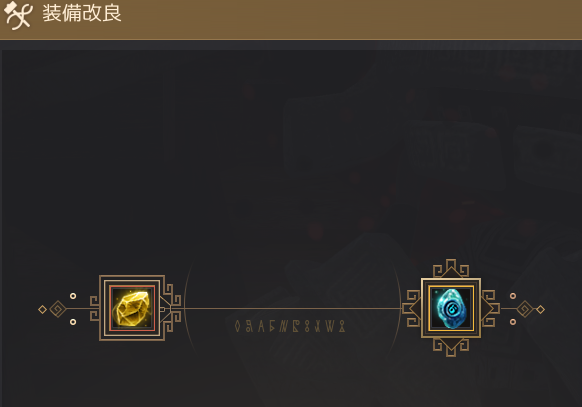Image resolution: width=582 pixels, height=407 pixels.
Task: Click upper small circle near rune stone slot
Action: click(x=513, y=296)
